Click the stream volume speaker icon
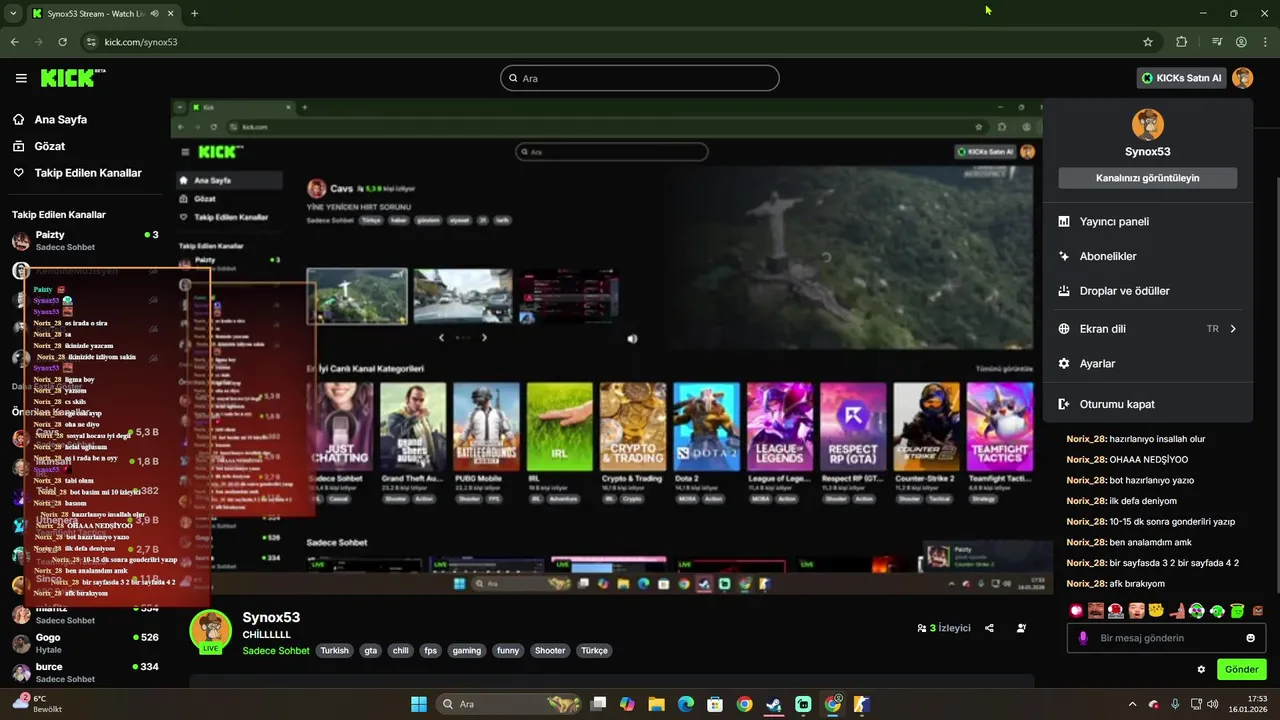Screen dimensions: 1280x720 pyautogui.click(x=632, y=339)
